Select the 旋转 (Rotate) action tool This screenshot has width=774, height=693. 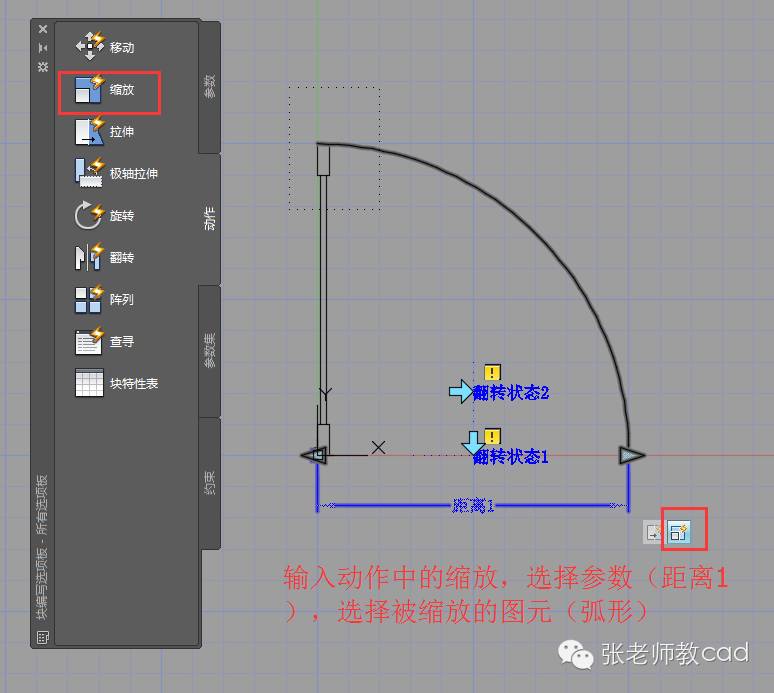(x=106, y=216)
